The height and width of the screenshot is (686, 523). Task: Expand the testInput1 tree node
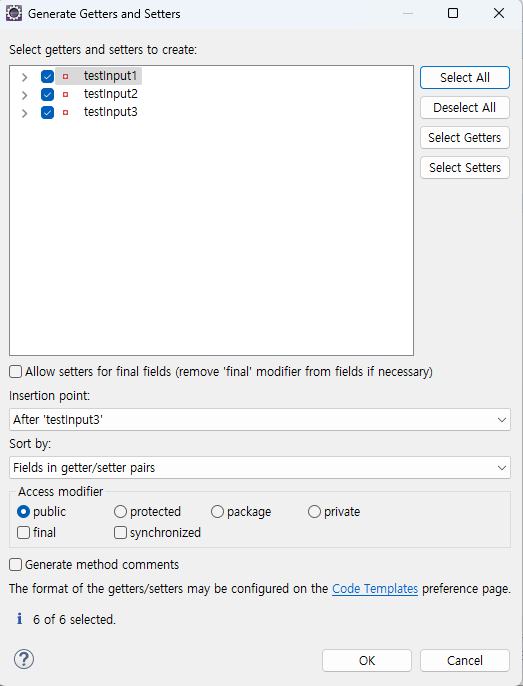tap(25, 77)
